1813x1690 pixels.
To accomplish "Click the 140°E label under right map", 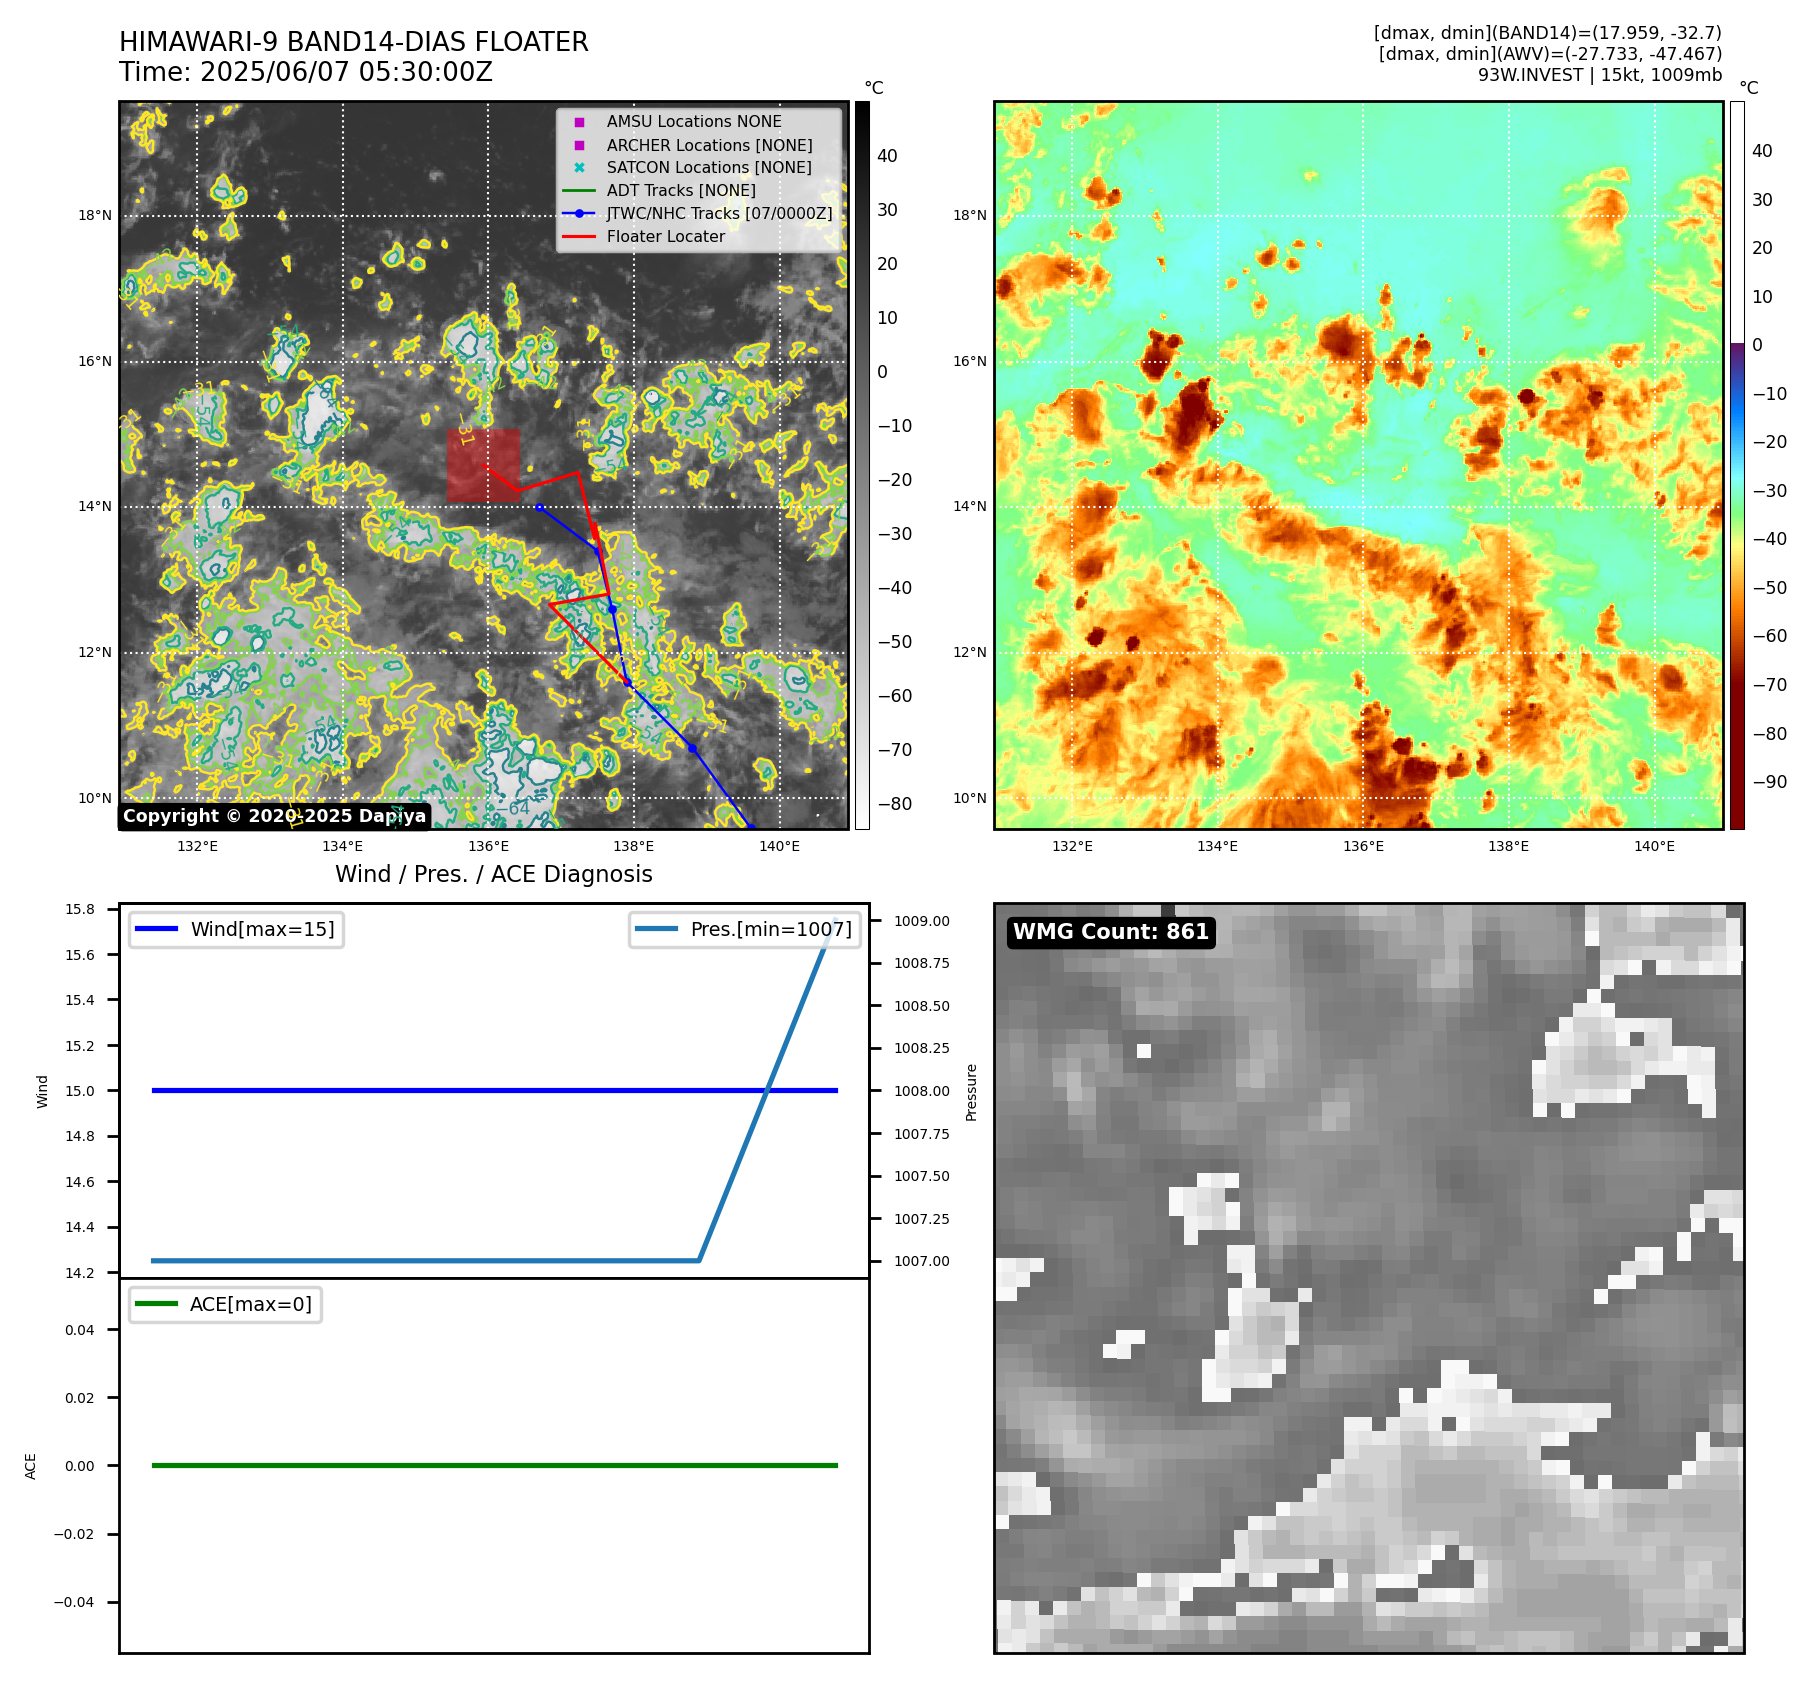I will click(1654, 846).
